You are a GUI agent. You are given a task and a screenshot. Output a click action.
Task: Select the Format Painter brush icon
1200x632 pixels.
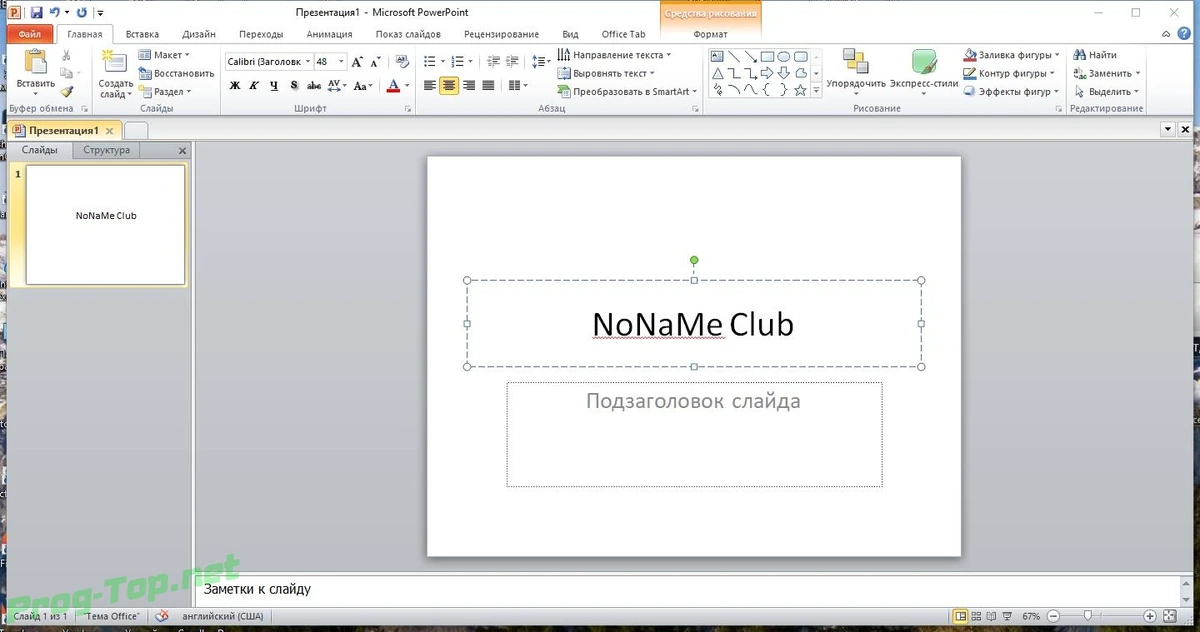point(66,91)
